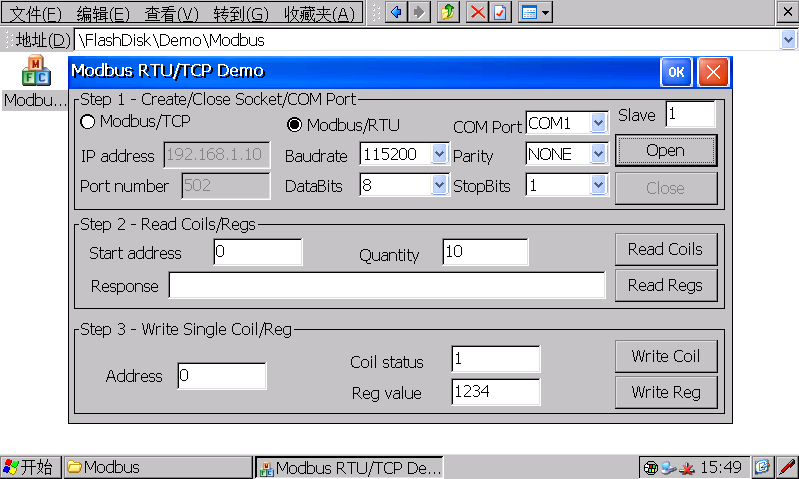Go up one folder level
799x479 pixels.
tap(449, 12)
